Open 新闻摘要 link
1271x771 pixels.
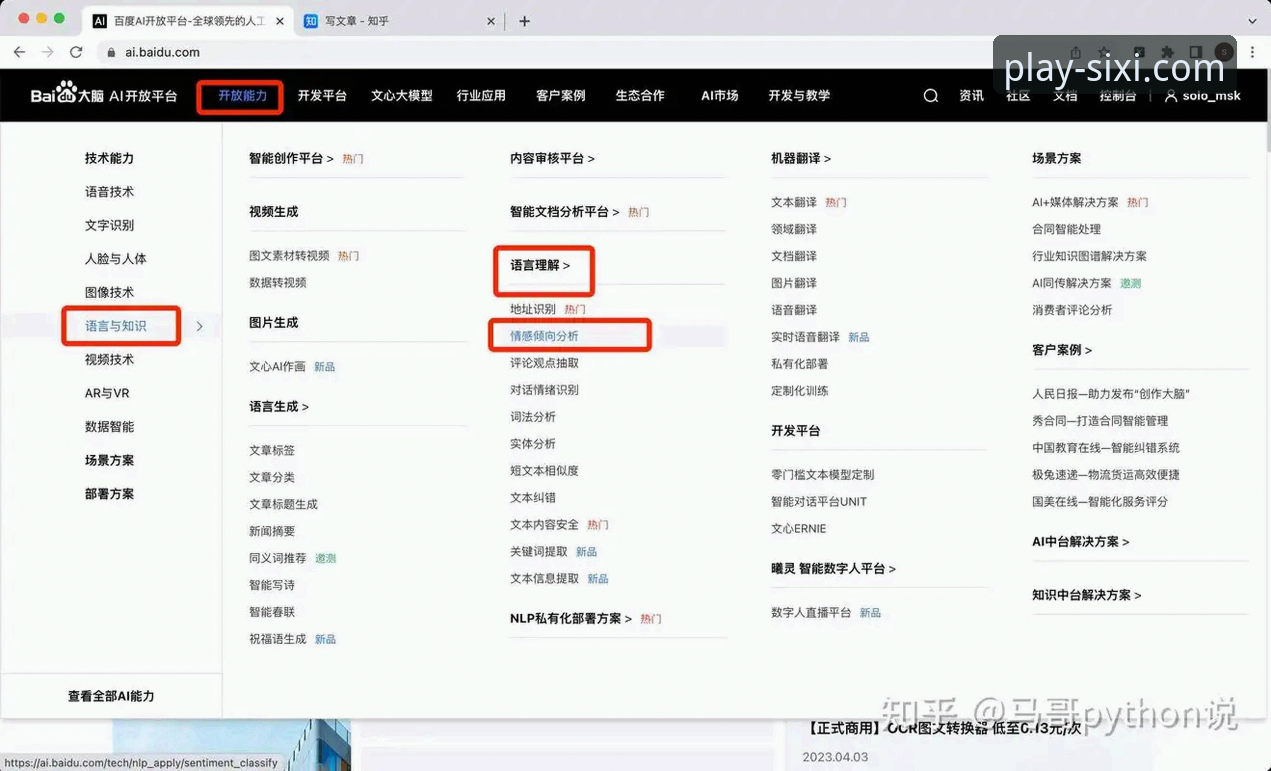coord(272,531)
